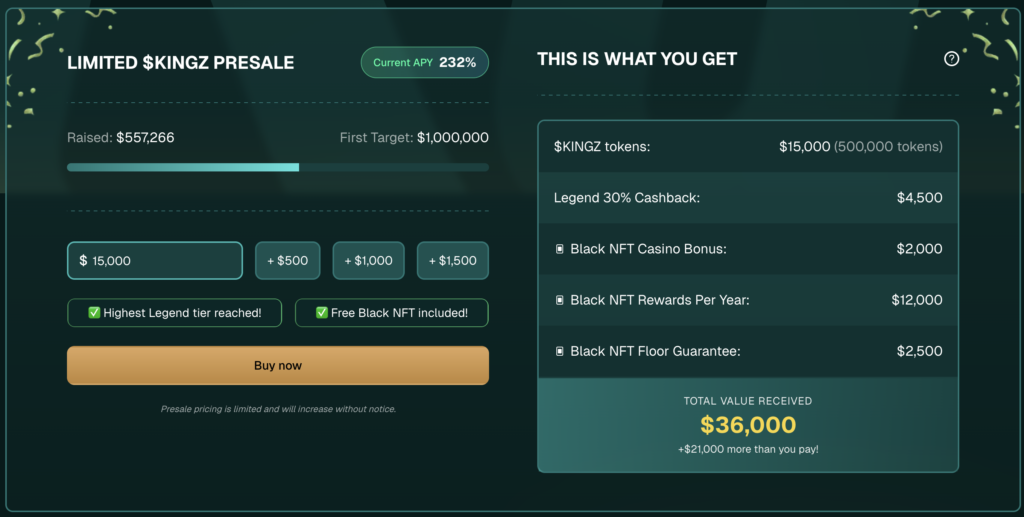
Task: Click the Legend 30% Cashback row
Action: point(748,198)
